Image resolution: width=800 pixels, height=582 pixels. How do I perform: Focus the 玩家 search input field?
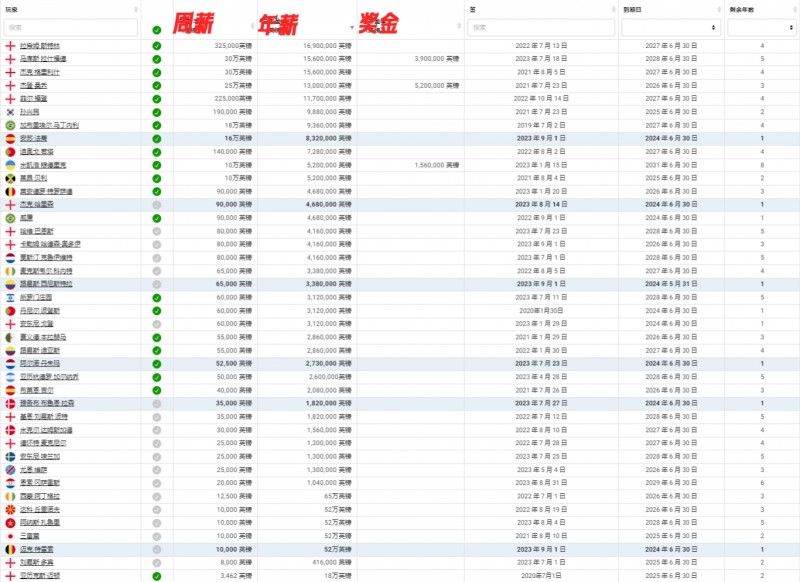coord(71,28)
